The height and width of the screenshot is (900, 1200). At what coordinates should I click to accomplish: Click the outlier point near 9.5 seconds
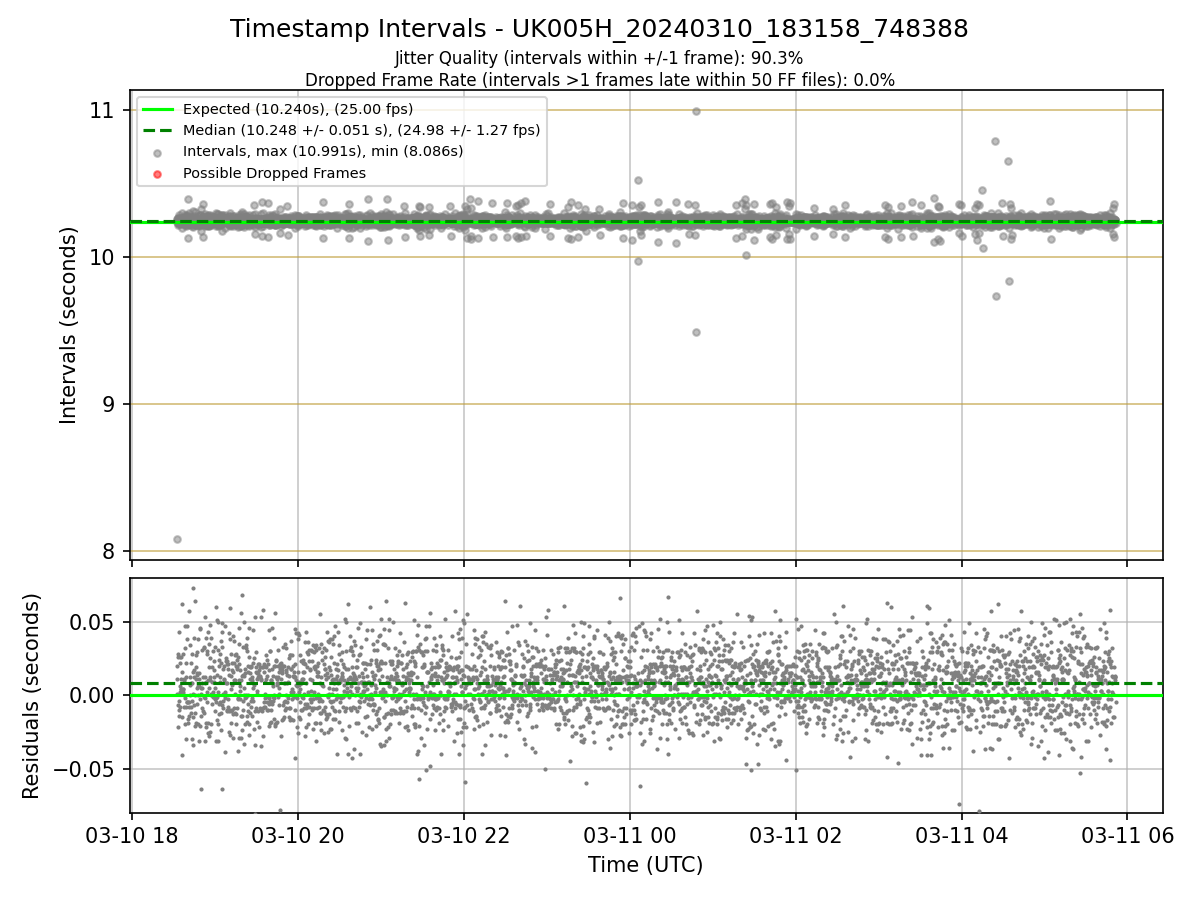point(696,332)
